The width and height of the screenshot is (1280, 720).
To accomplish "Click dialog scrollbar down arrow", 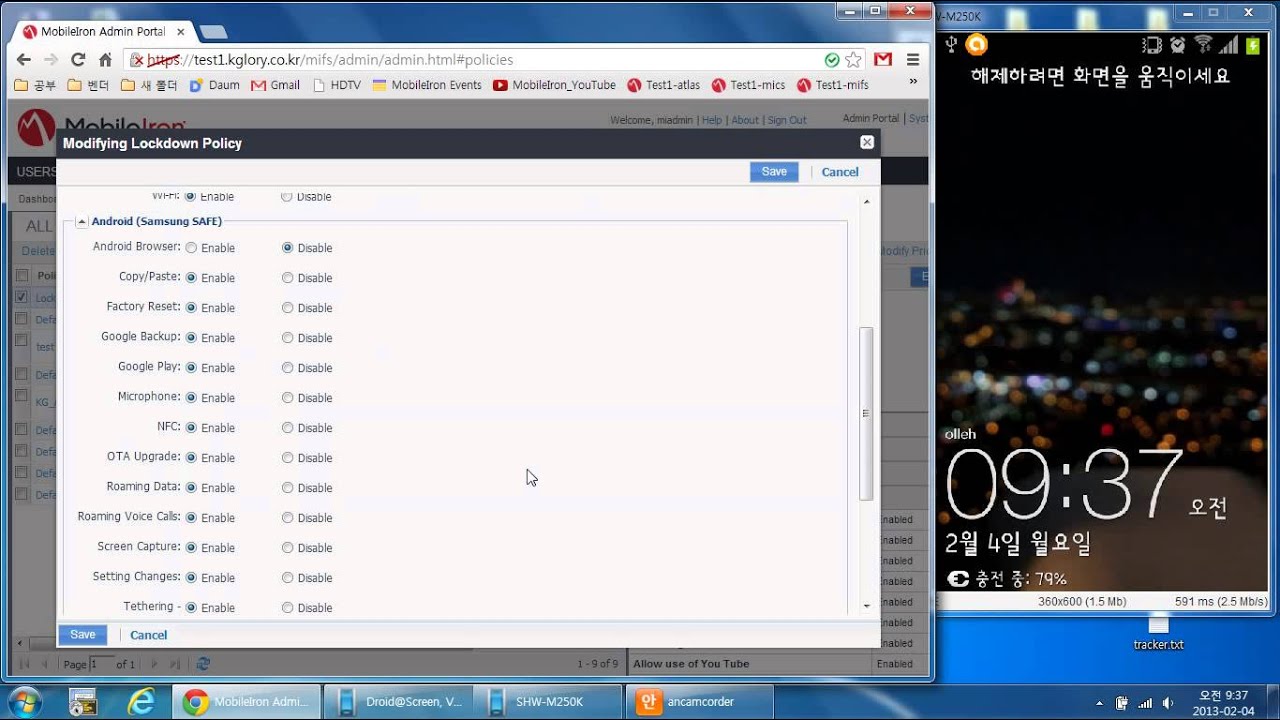I will point(866,605).
